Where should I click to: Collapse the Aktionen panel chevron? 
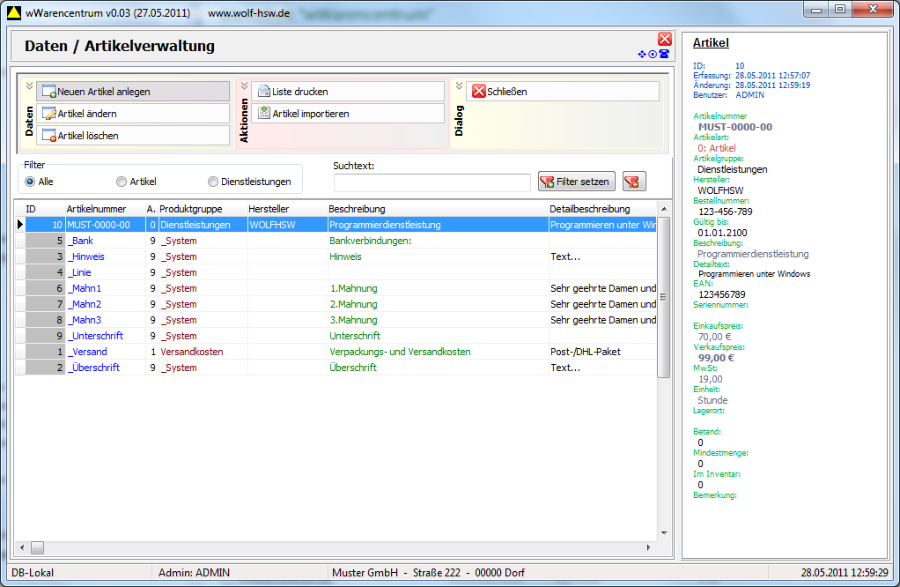pyautogui.click(x=243, y=86)
